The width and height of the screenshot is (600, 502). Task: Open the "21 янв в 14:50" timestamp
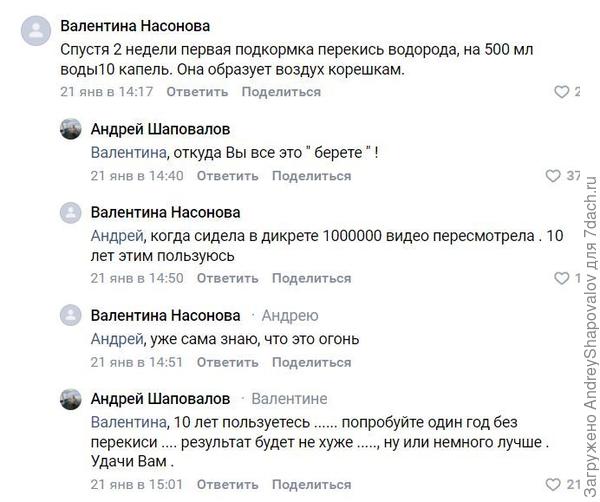coord(137,278)
